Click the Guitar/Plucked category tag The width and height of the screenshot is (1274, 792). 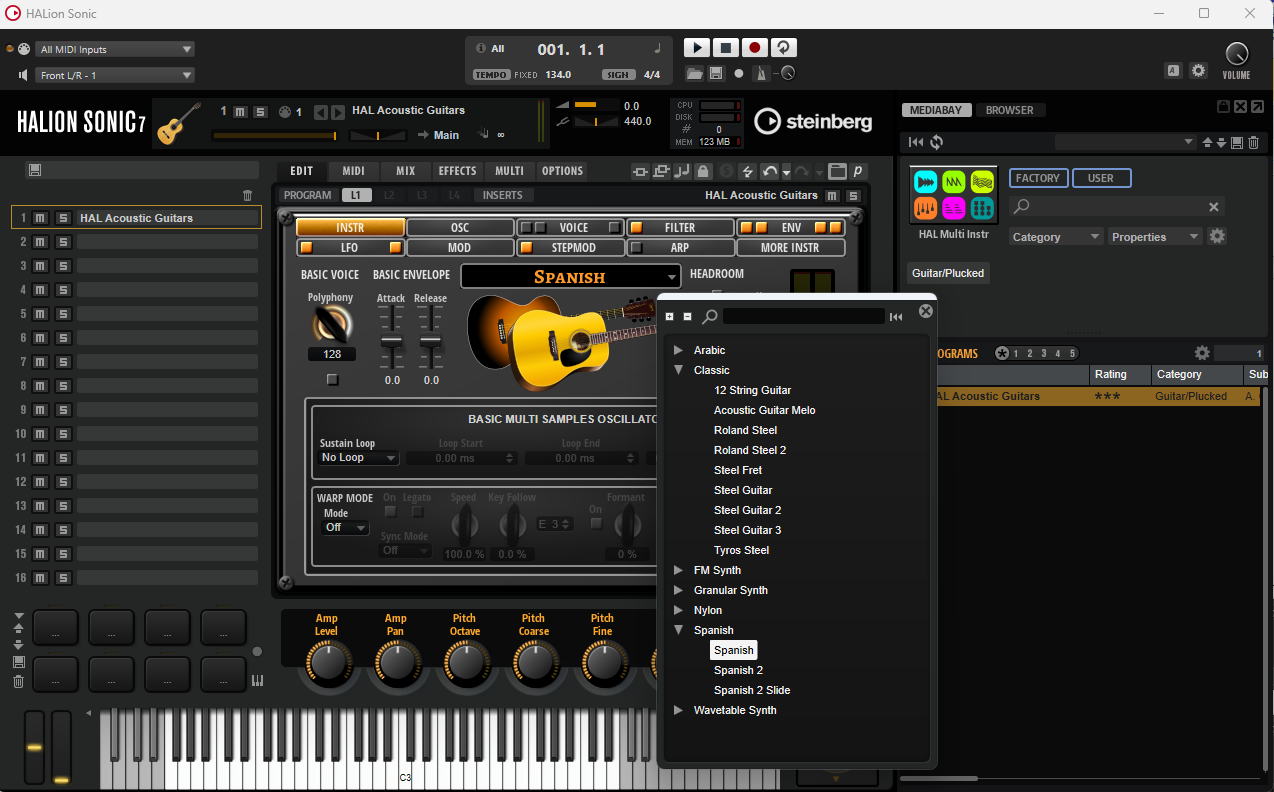coord(948,273)
